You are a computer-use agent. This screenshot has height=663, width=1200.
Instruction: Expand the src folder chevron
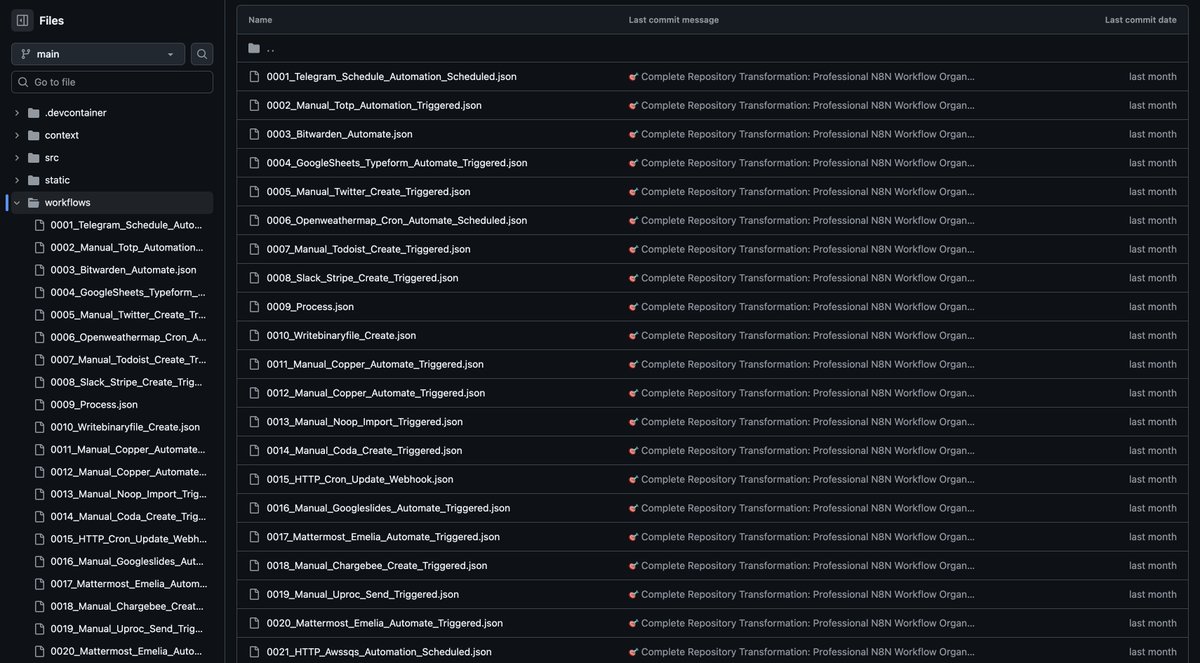tap(17, 158)
